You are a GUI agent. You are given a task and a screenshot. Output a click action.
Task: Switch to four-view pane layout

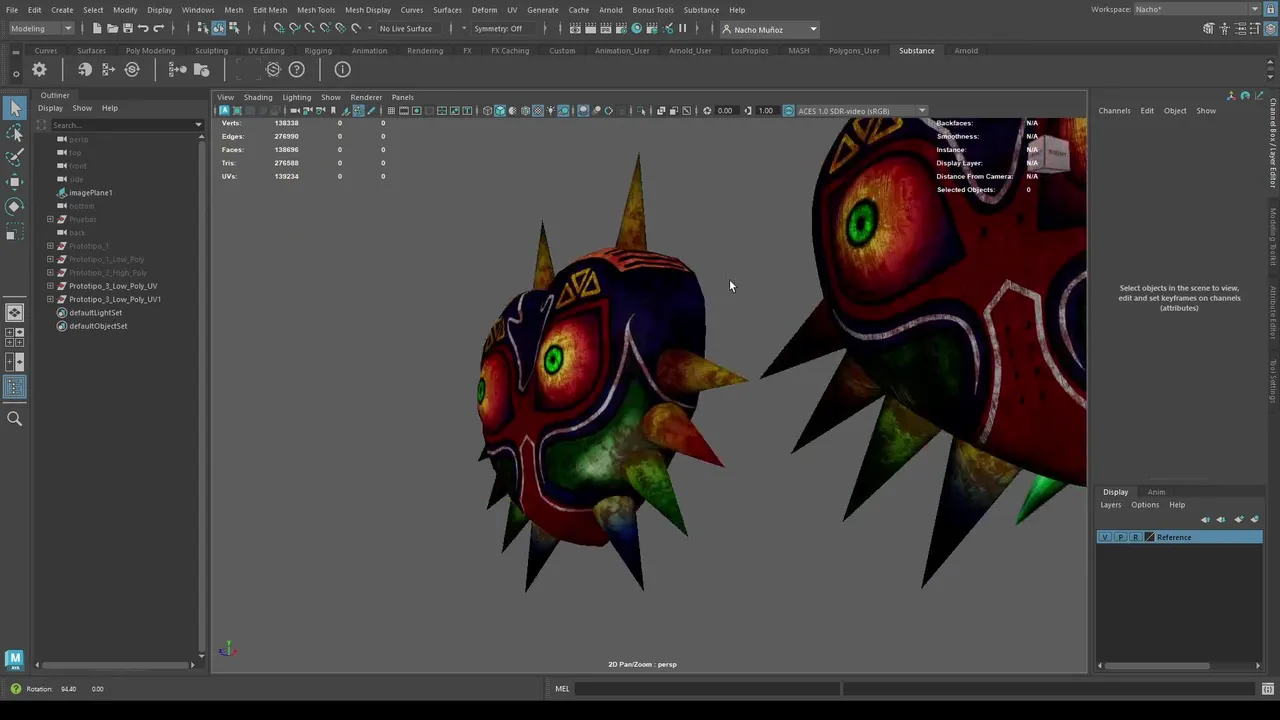coord(15,338)
